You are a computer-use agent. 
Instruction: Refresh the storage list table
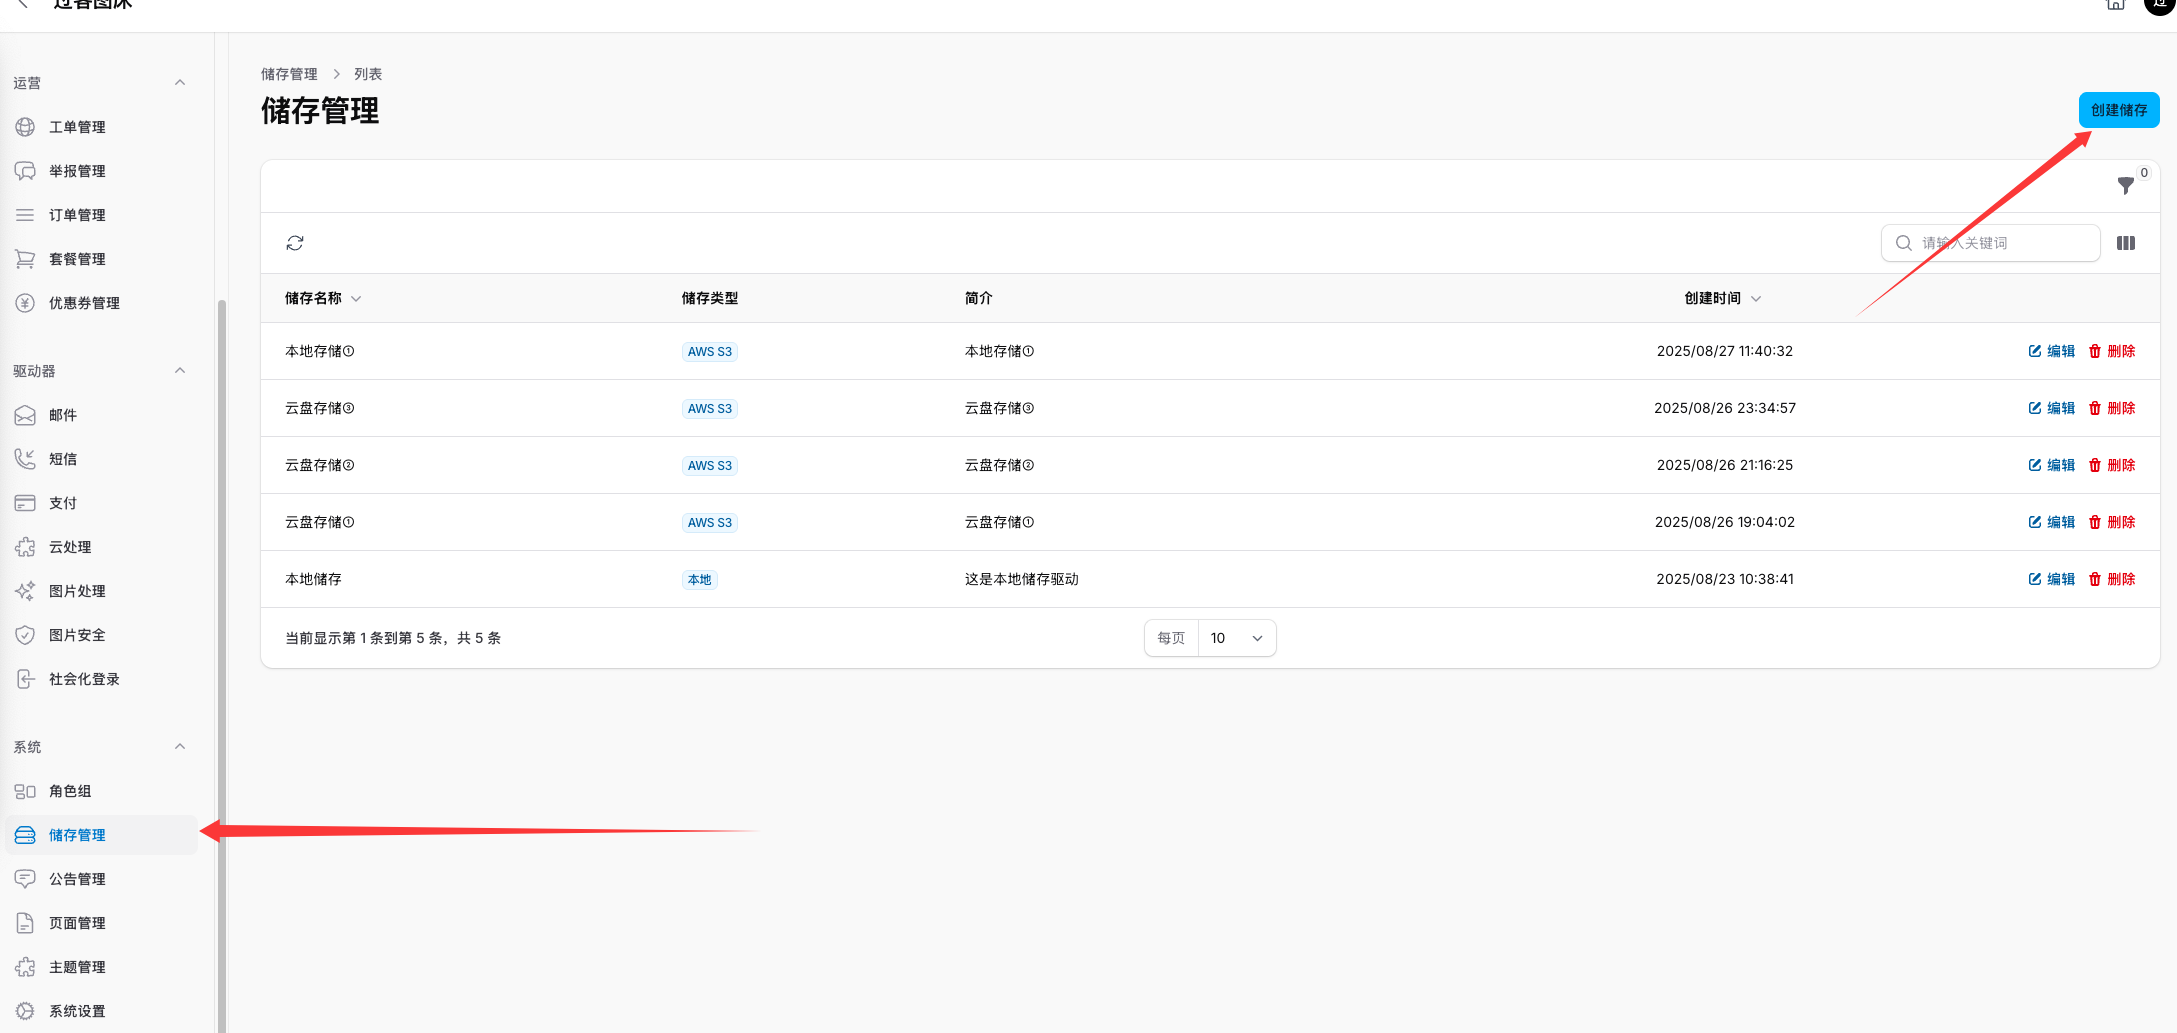click(x=295, y=243)
